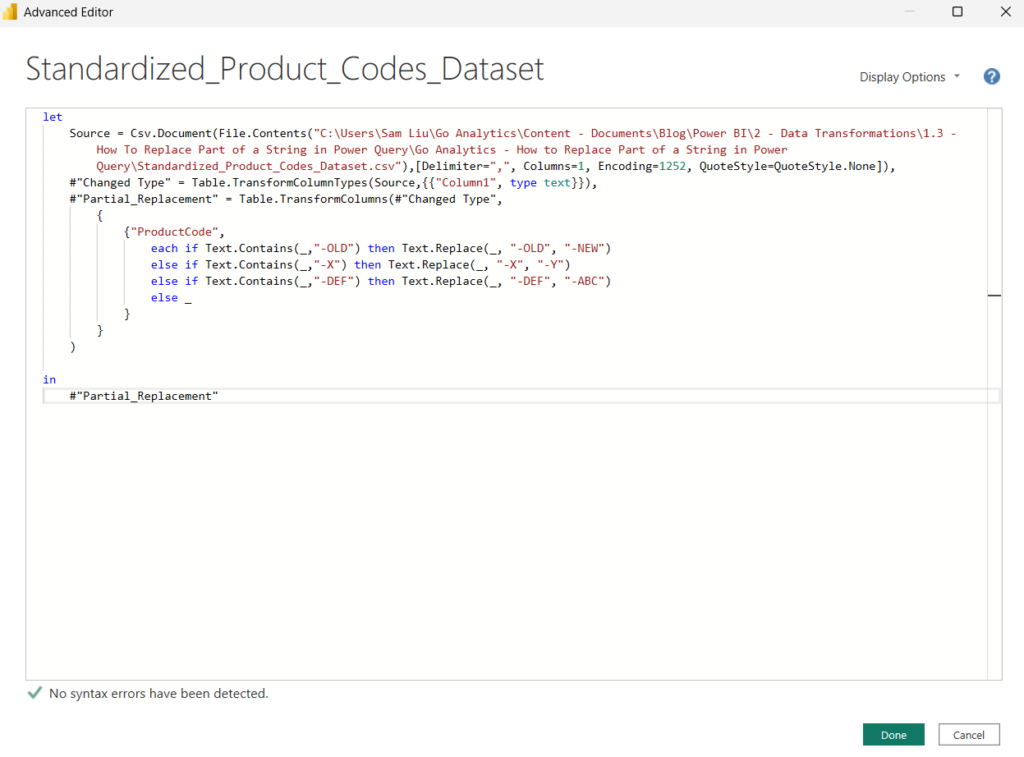Image resolution: width=1024 pixels, height=757 pixels.
Task: Click the Standardized_Product_Codes_Dataset query title
Action: [x=285, y=69]
